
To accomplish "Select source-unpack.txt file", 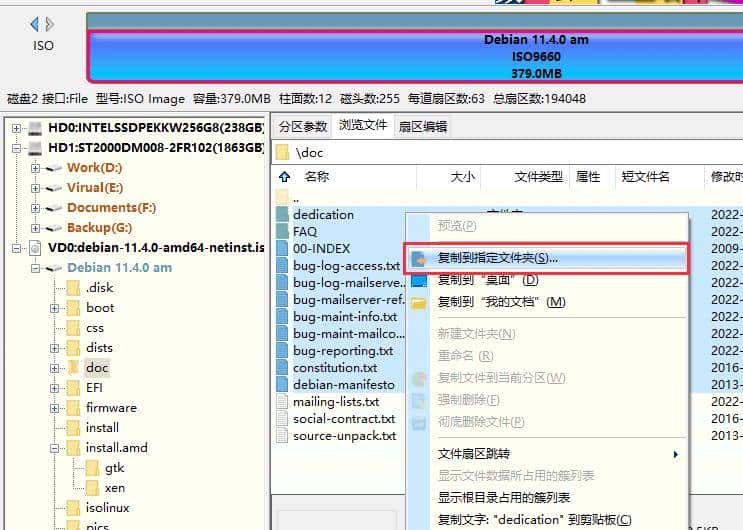I will click(344, 436).
